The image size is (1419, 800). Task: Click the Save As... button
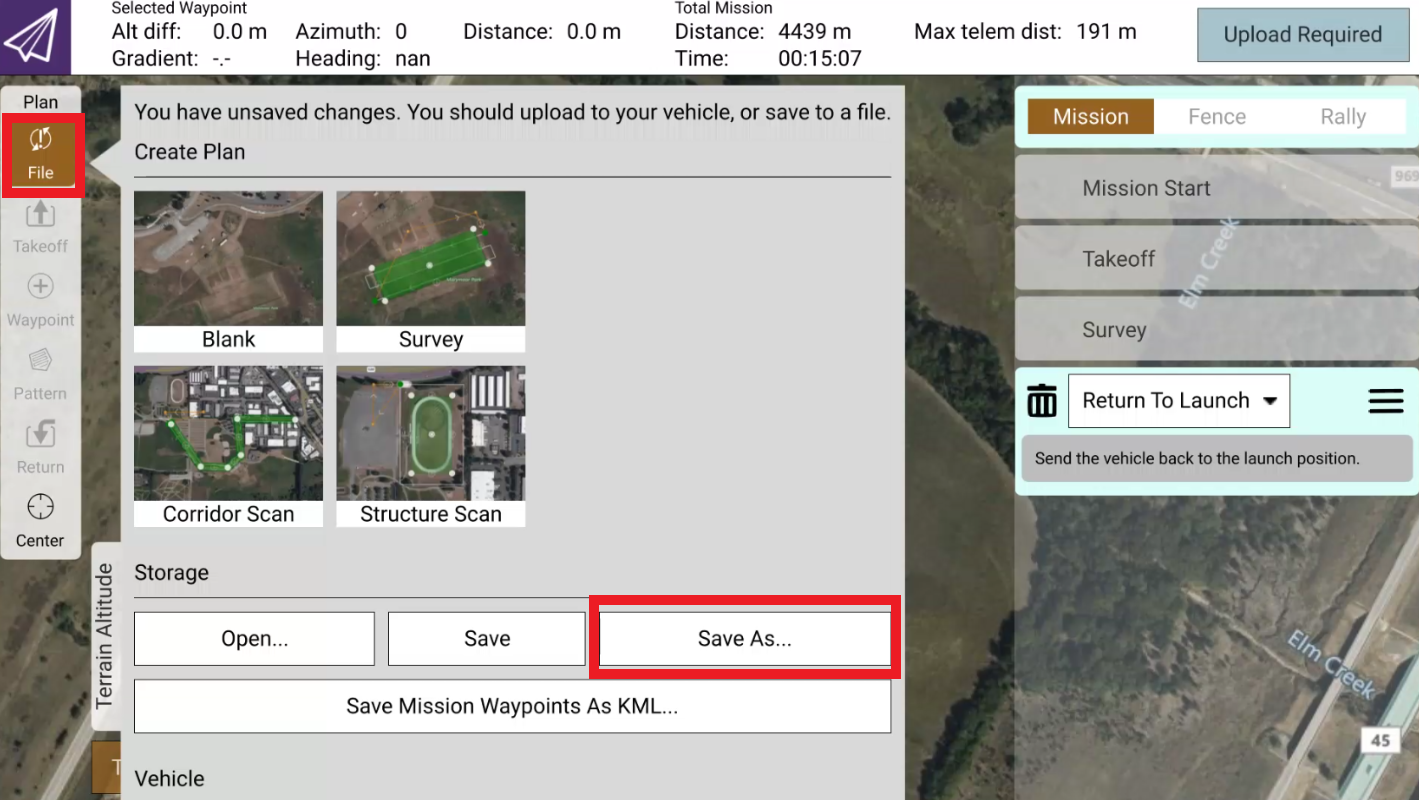(x=744, y=639)
